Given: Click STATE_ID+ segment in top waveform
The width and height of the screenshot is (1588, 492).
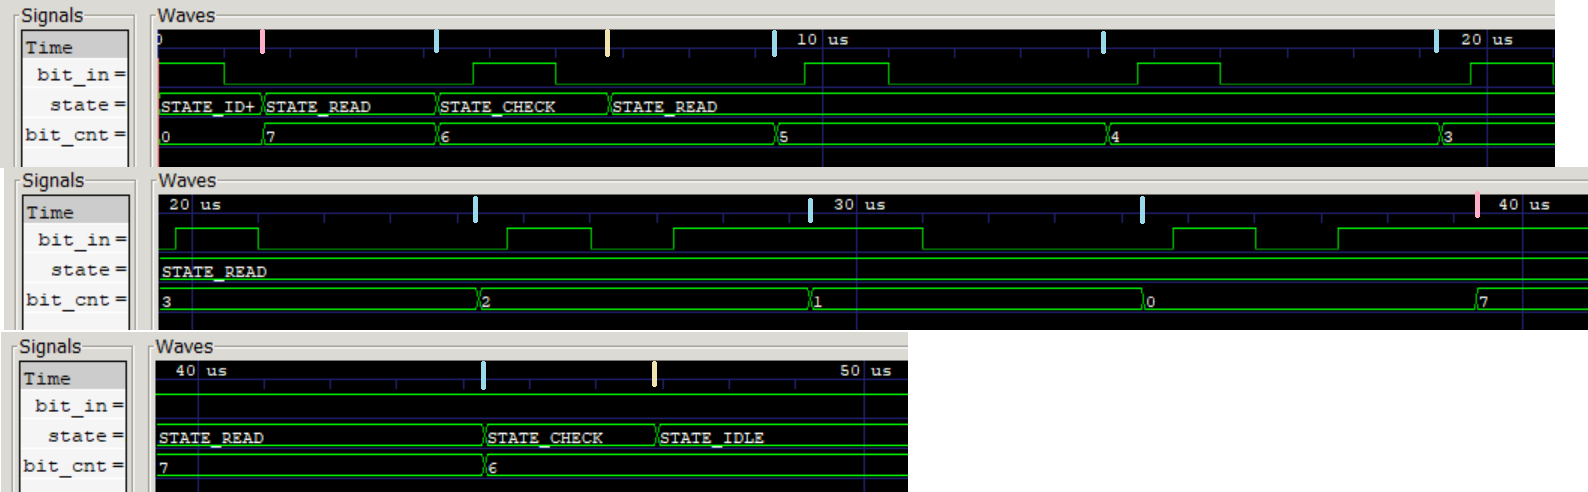Looking at the screenshot, I should pyautogui.click(x=208, y=106).
